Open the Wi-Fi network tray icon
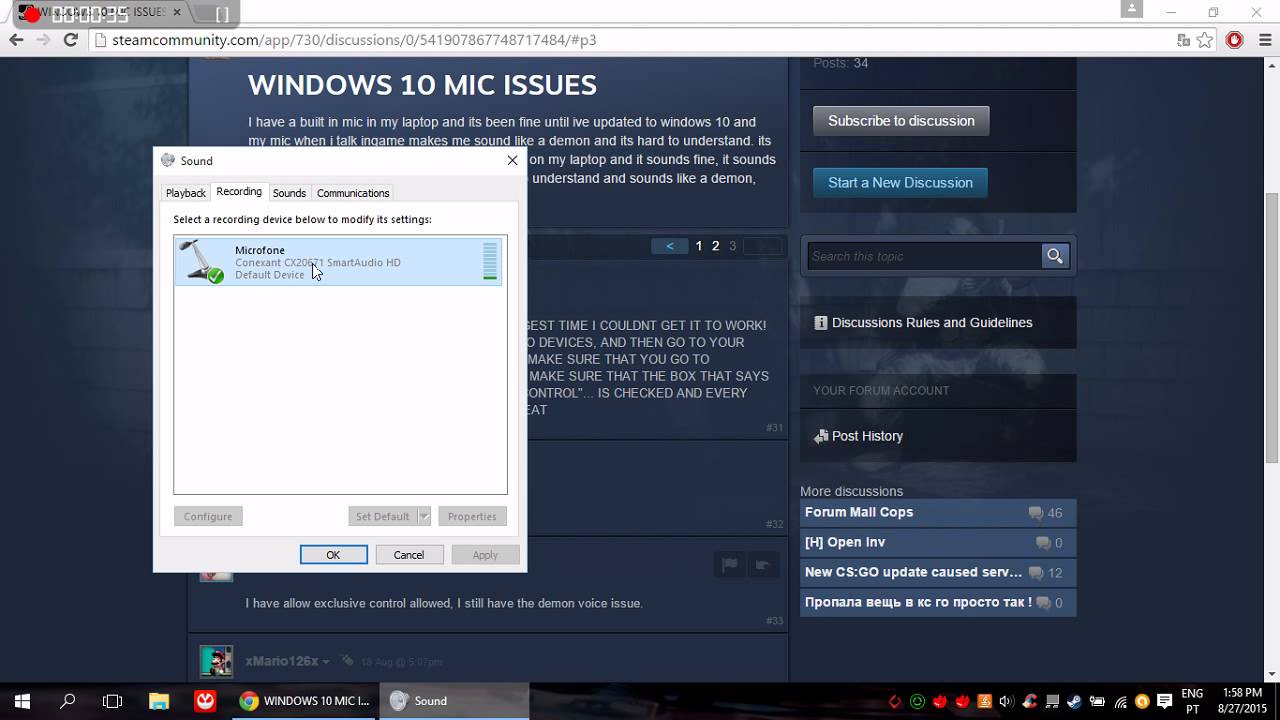Viewport: 1280px width, 720px height. [1120, 701]
